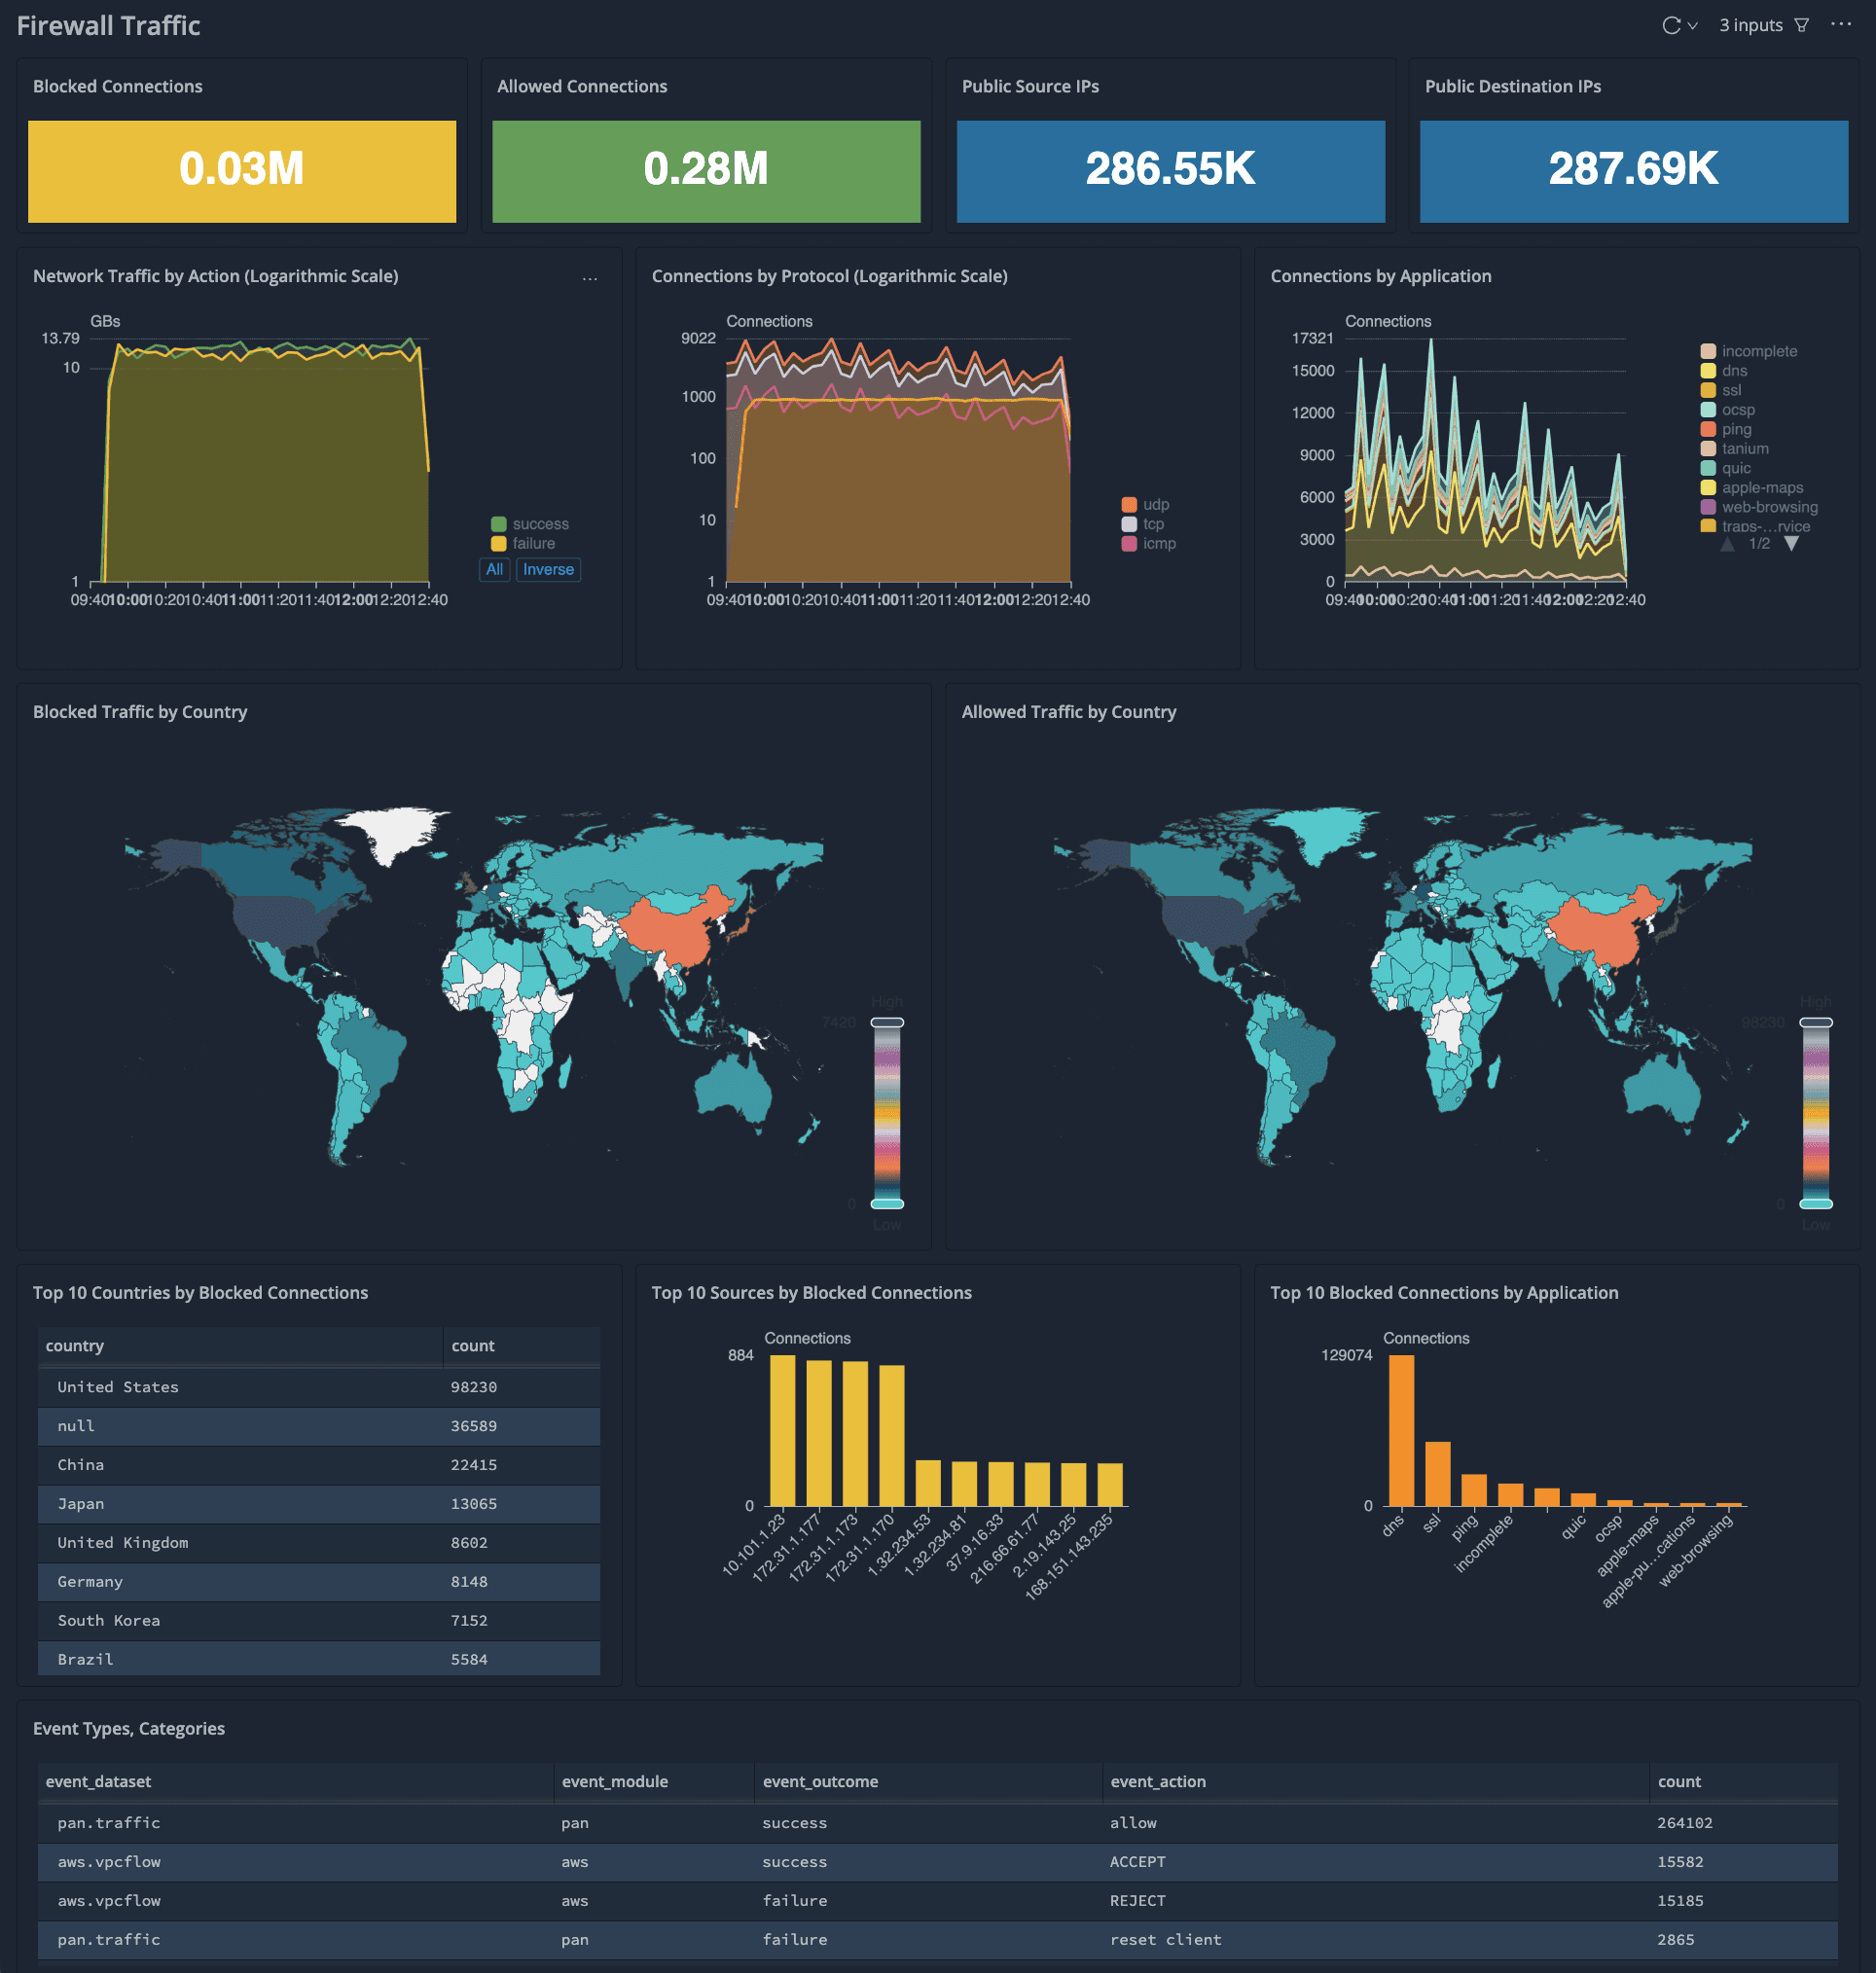Click the All legend button
The image size is (1876, 1973).
[494, 570]
